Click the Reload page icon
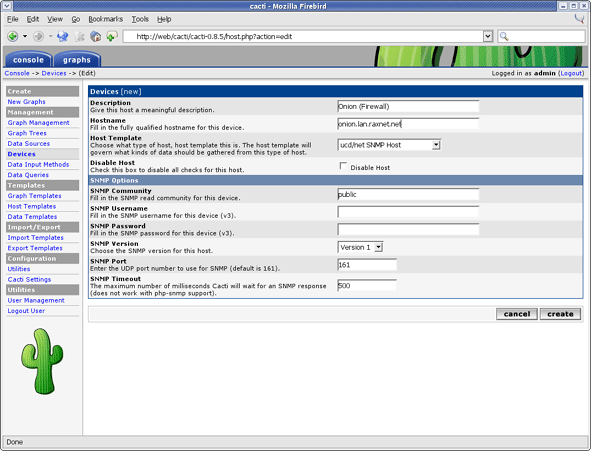The image size is (591, 451). [63, 37]
